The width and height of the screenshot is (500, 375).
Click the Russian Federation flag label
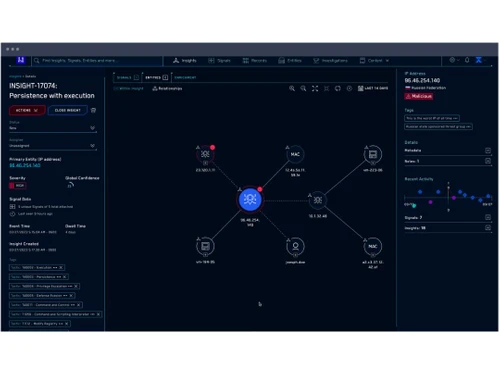pyautogui.click(x=425, y=88)
